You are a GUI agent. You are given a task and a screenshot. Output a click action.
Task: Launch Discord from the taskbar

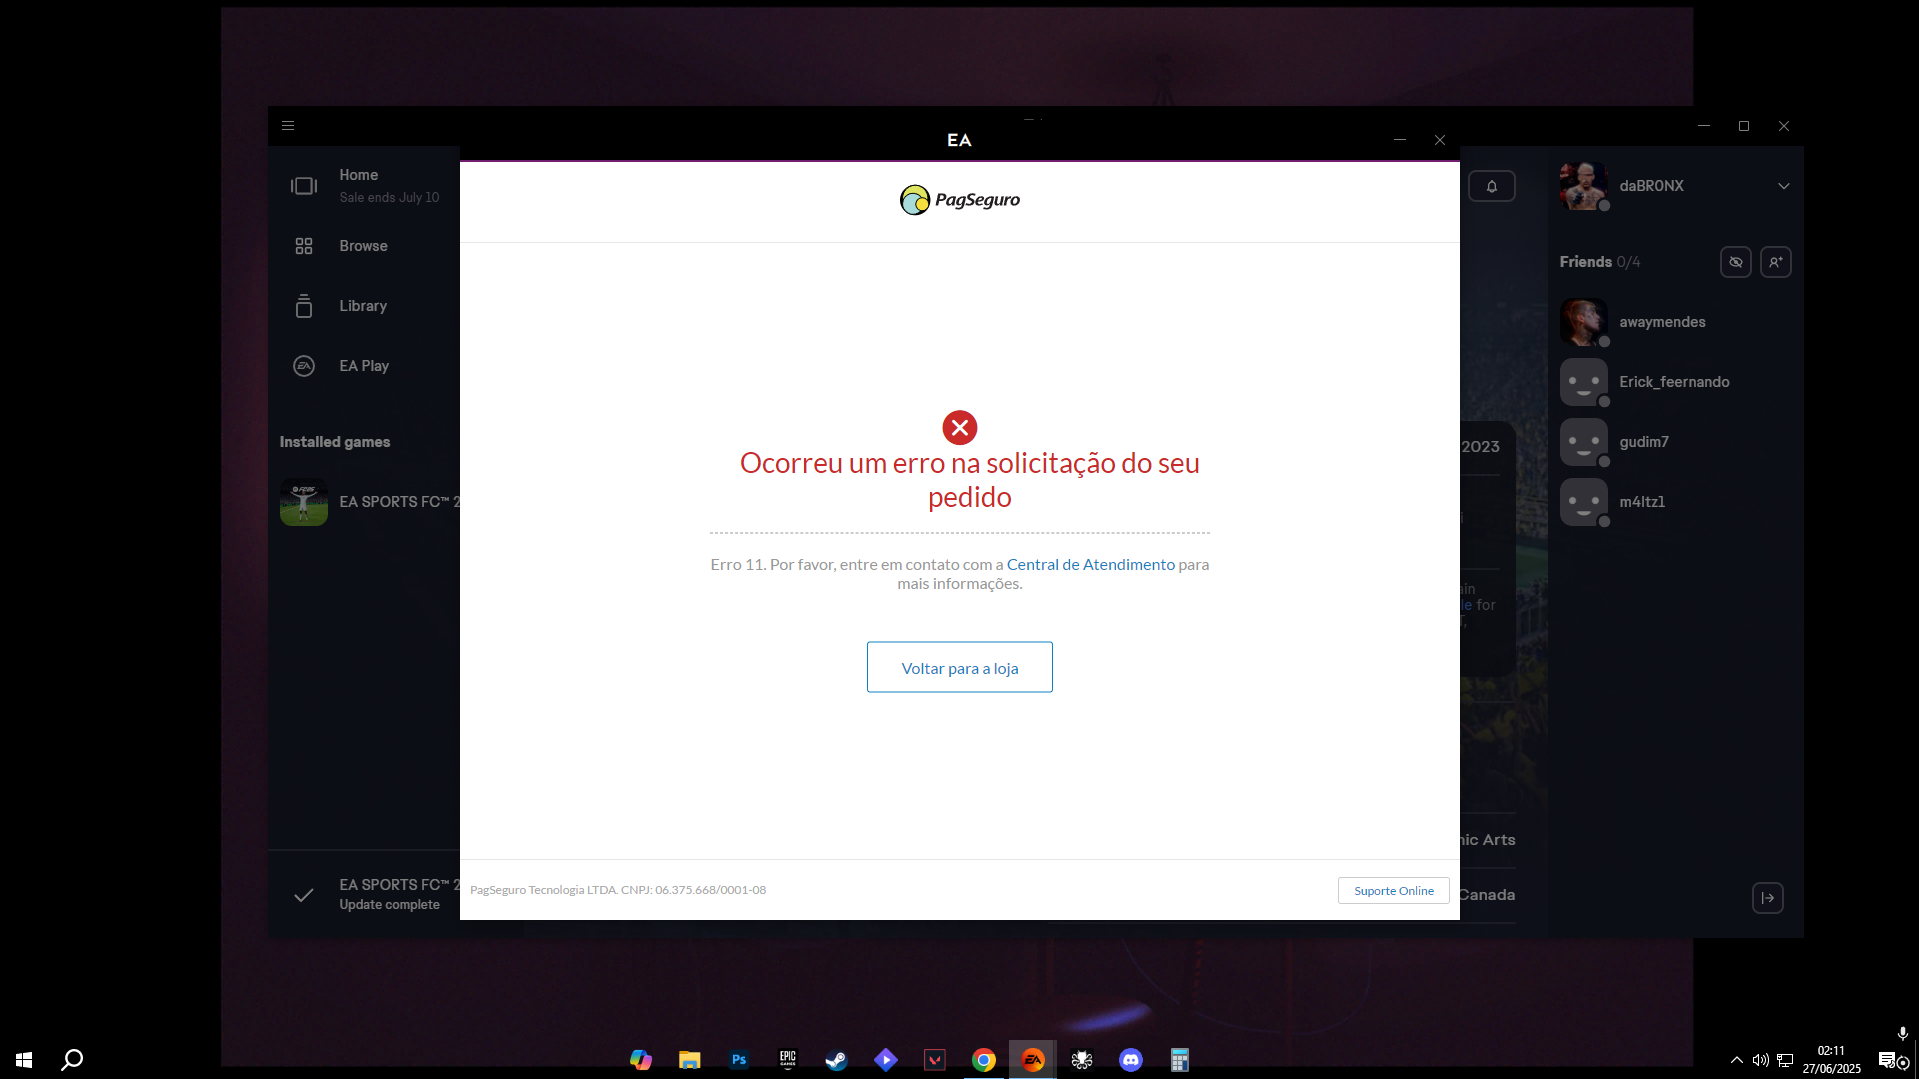1130,1060
